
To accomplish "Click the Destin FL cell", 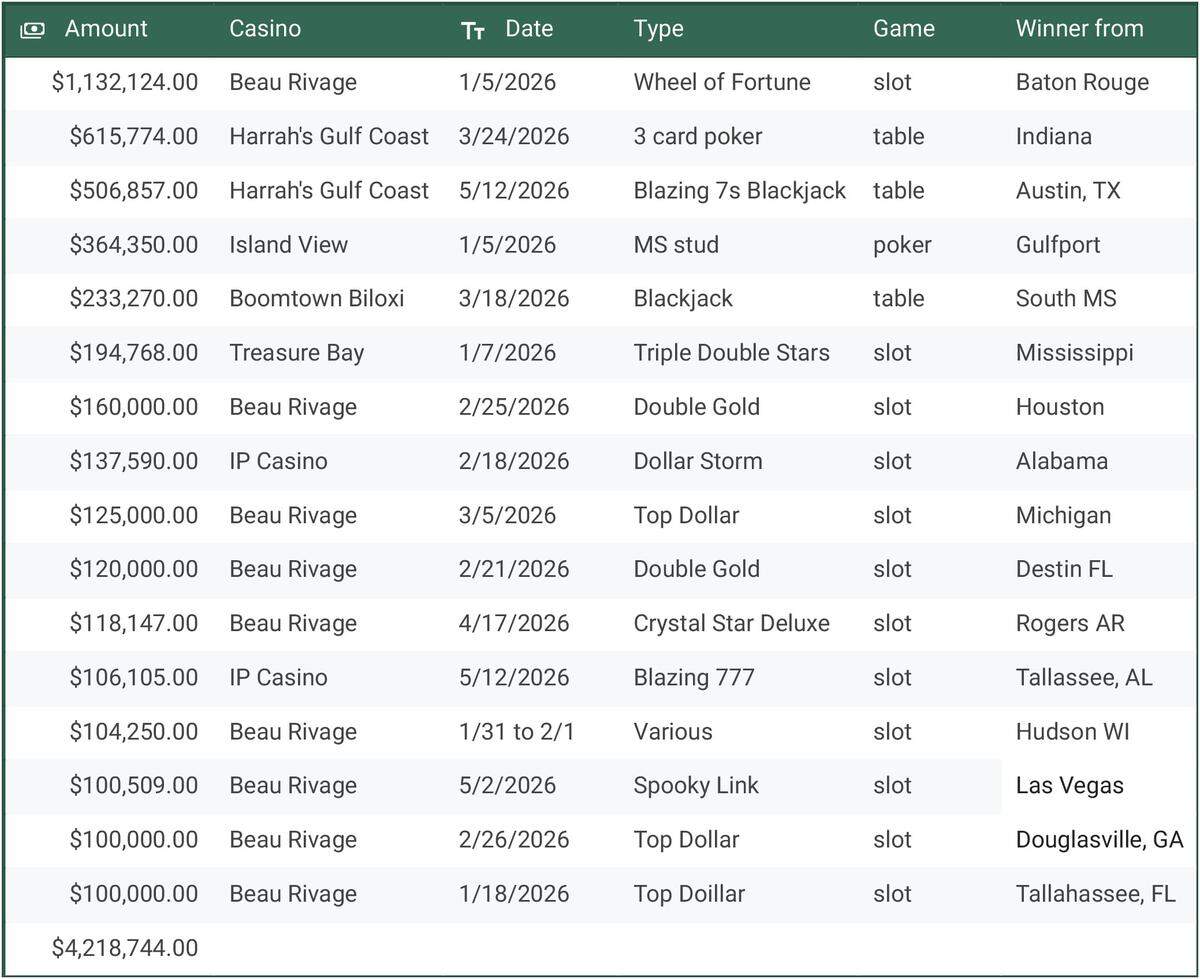I will [1064, 568].
